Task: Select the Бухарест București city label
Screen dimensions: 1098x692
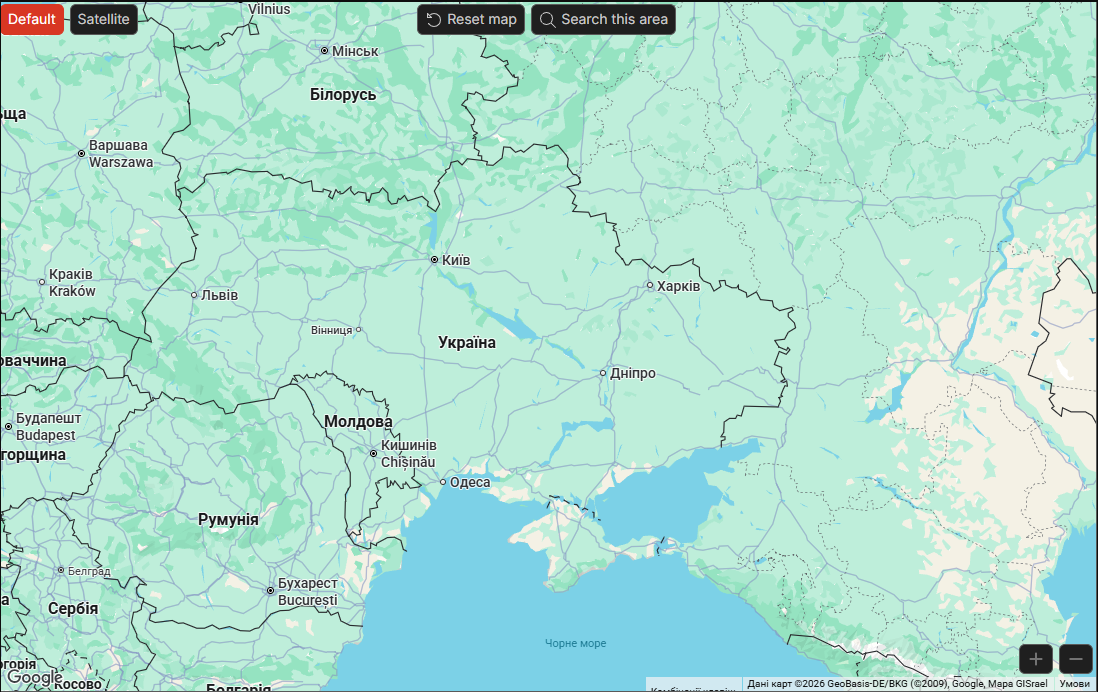Action: (x=307, y=592)
